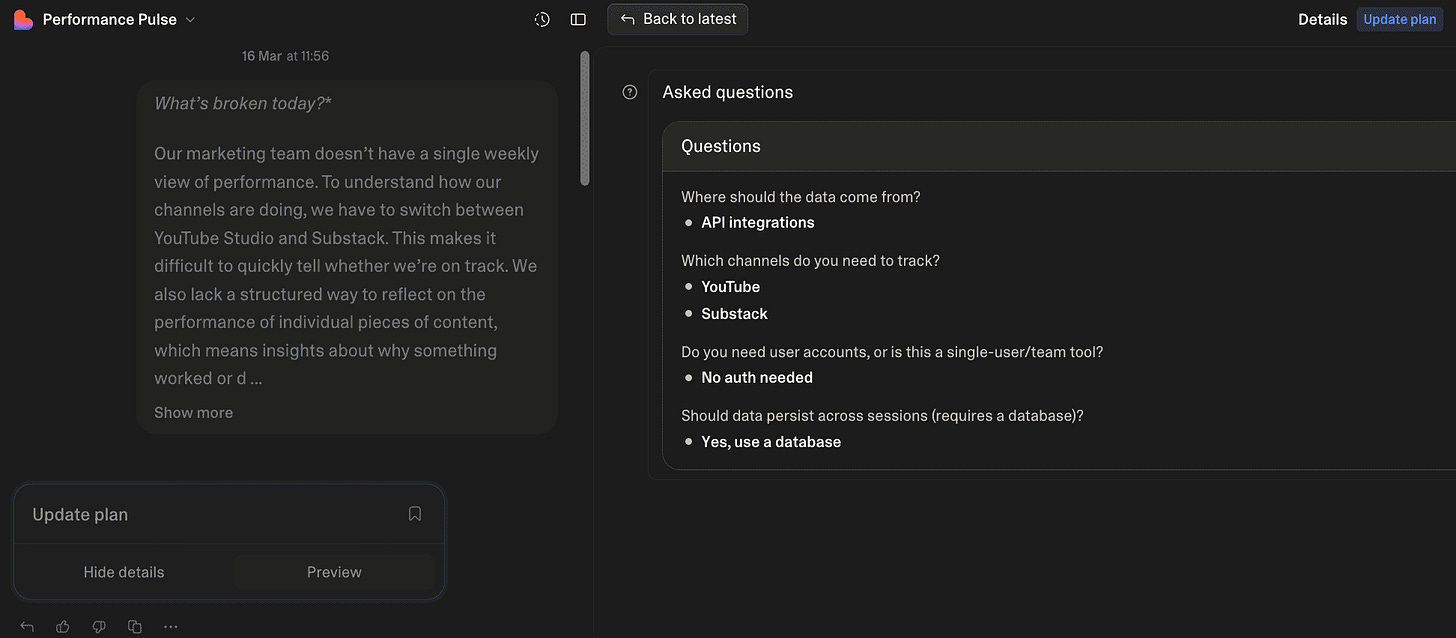Click the reply arrow below message
This screenshot has height=638, width=1456.
(27, 627)
